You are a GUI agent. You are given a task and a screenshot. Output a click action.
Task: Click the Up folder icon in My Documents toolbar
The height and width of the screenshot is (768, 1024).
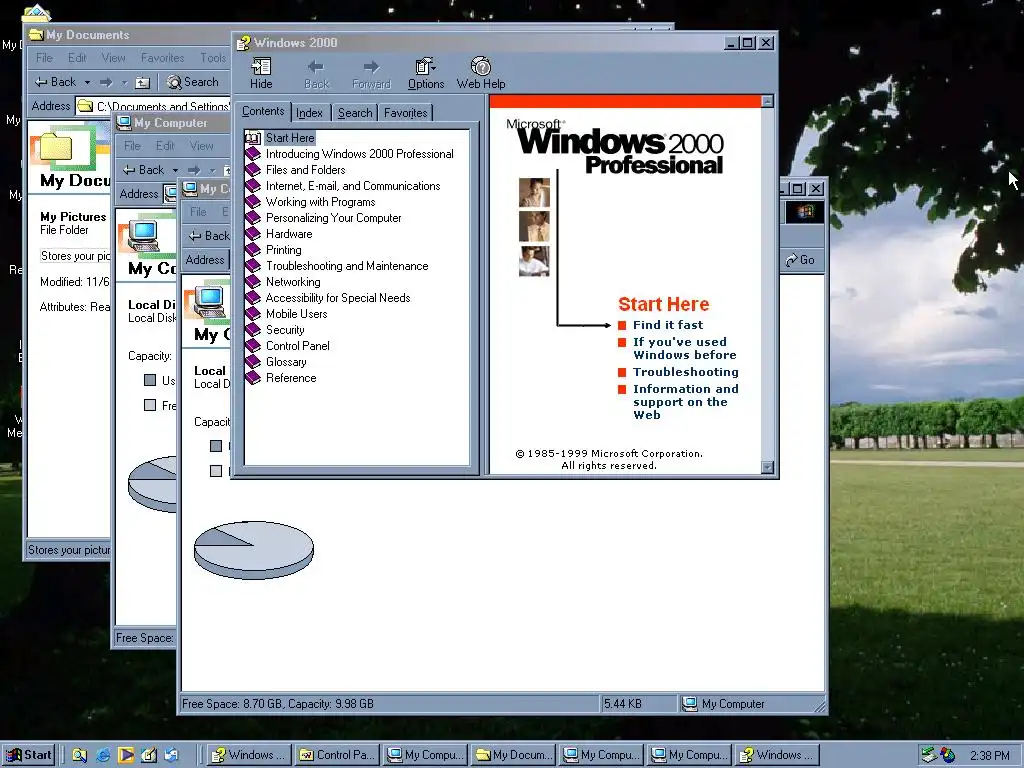tap(142, 82)
